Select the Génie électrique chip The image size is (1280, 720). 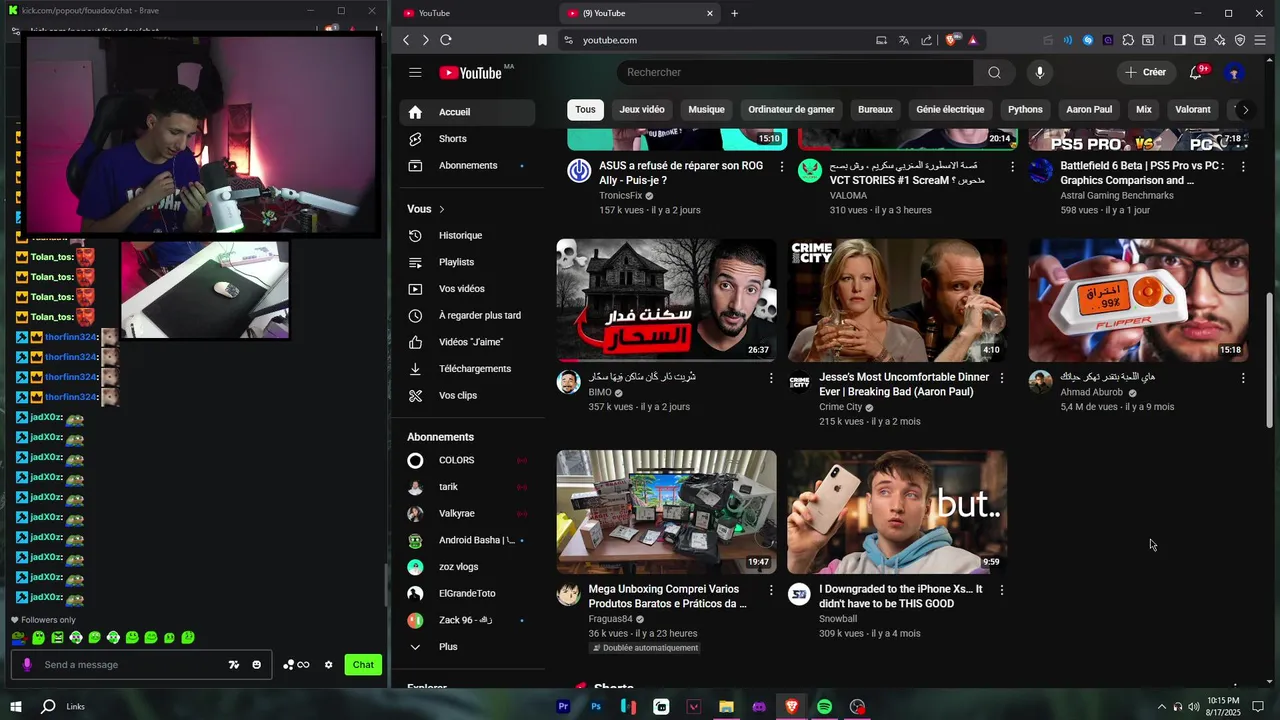[x=950, y=110]
